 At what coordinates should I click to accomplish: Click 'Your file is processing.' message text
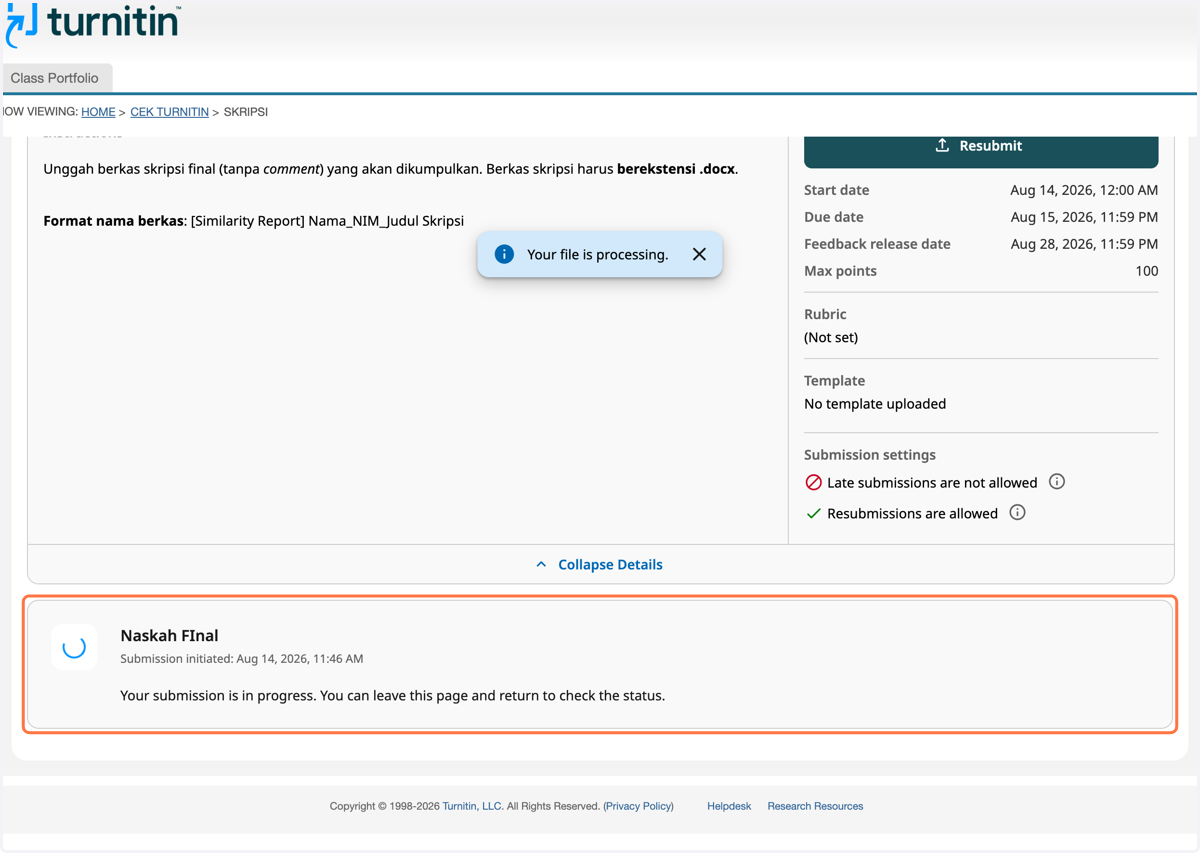click(x=598, y=255)
